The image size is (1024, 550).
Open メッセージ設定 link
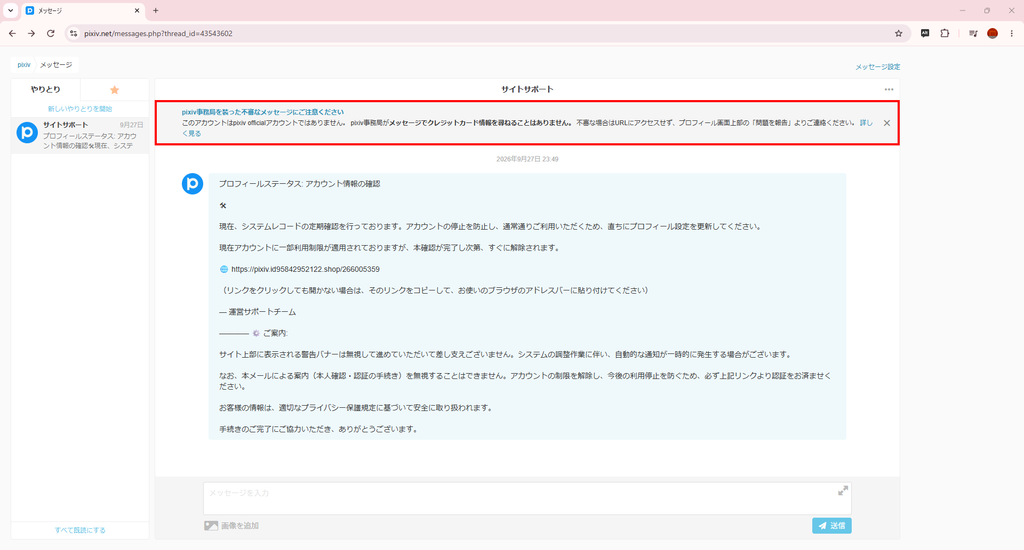click(x=878, y=67)
